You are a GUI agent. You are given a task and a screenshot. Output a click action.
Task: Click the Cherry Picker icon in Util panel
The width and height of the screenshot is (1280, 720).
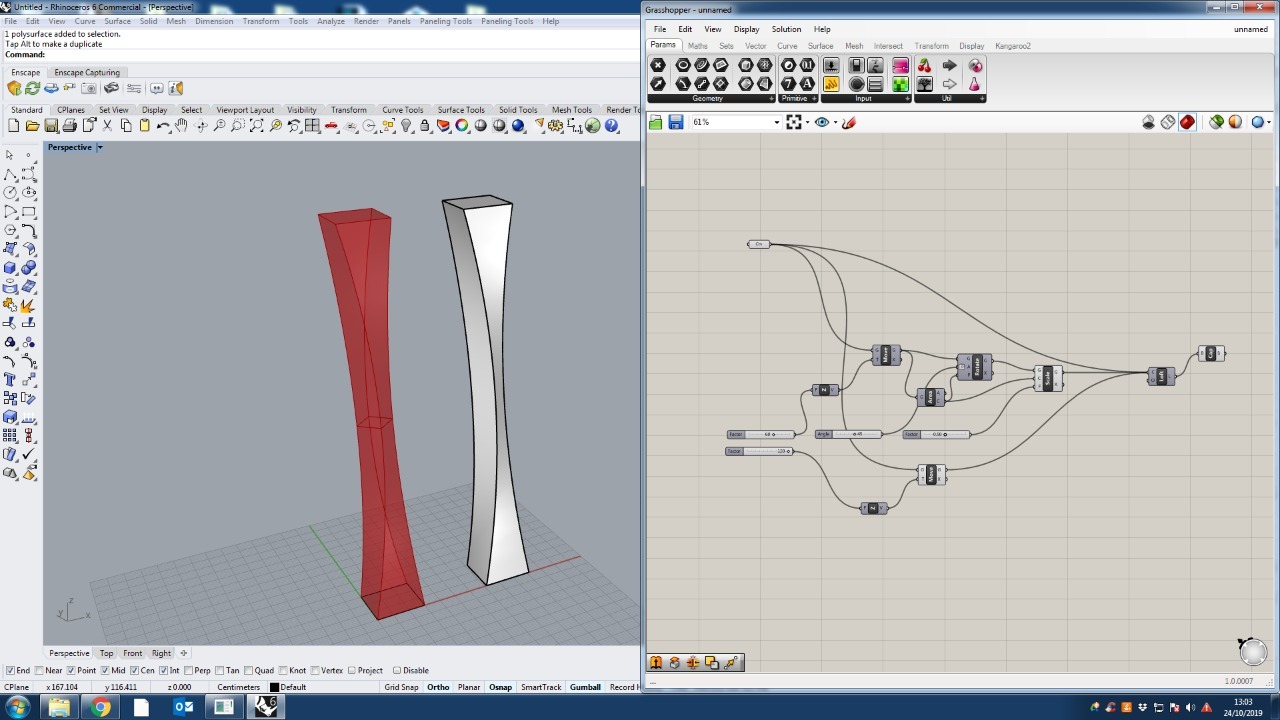pyautogui.click(x=924, y=65)
